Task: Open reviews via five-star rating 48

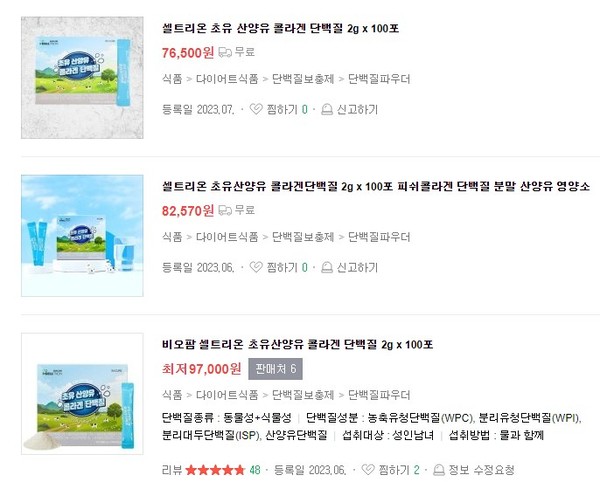Action: click(x=223, y=469)
